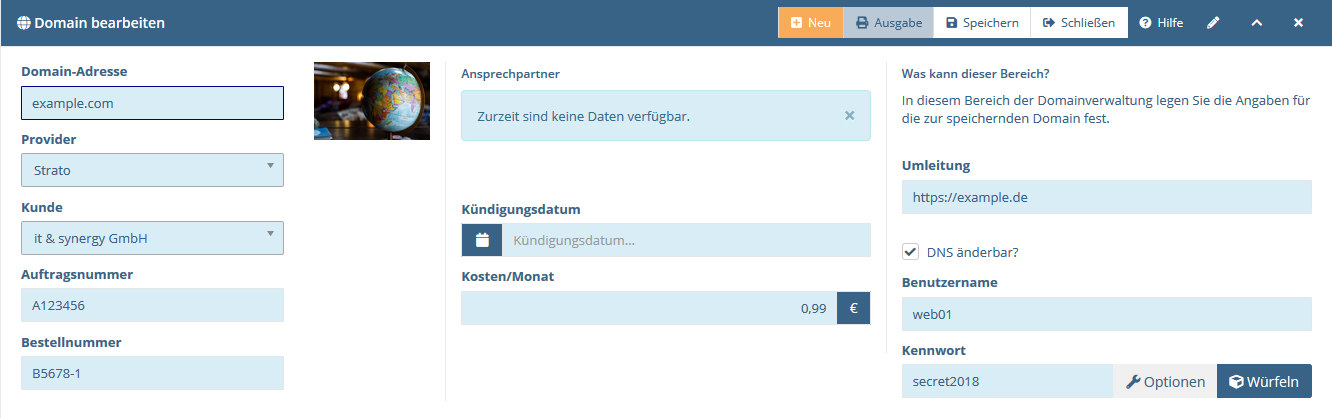Save the domain with Speichern

click(x=982, y=22)
